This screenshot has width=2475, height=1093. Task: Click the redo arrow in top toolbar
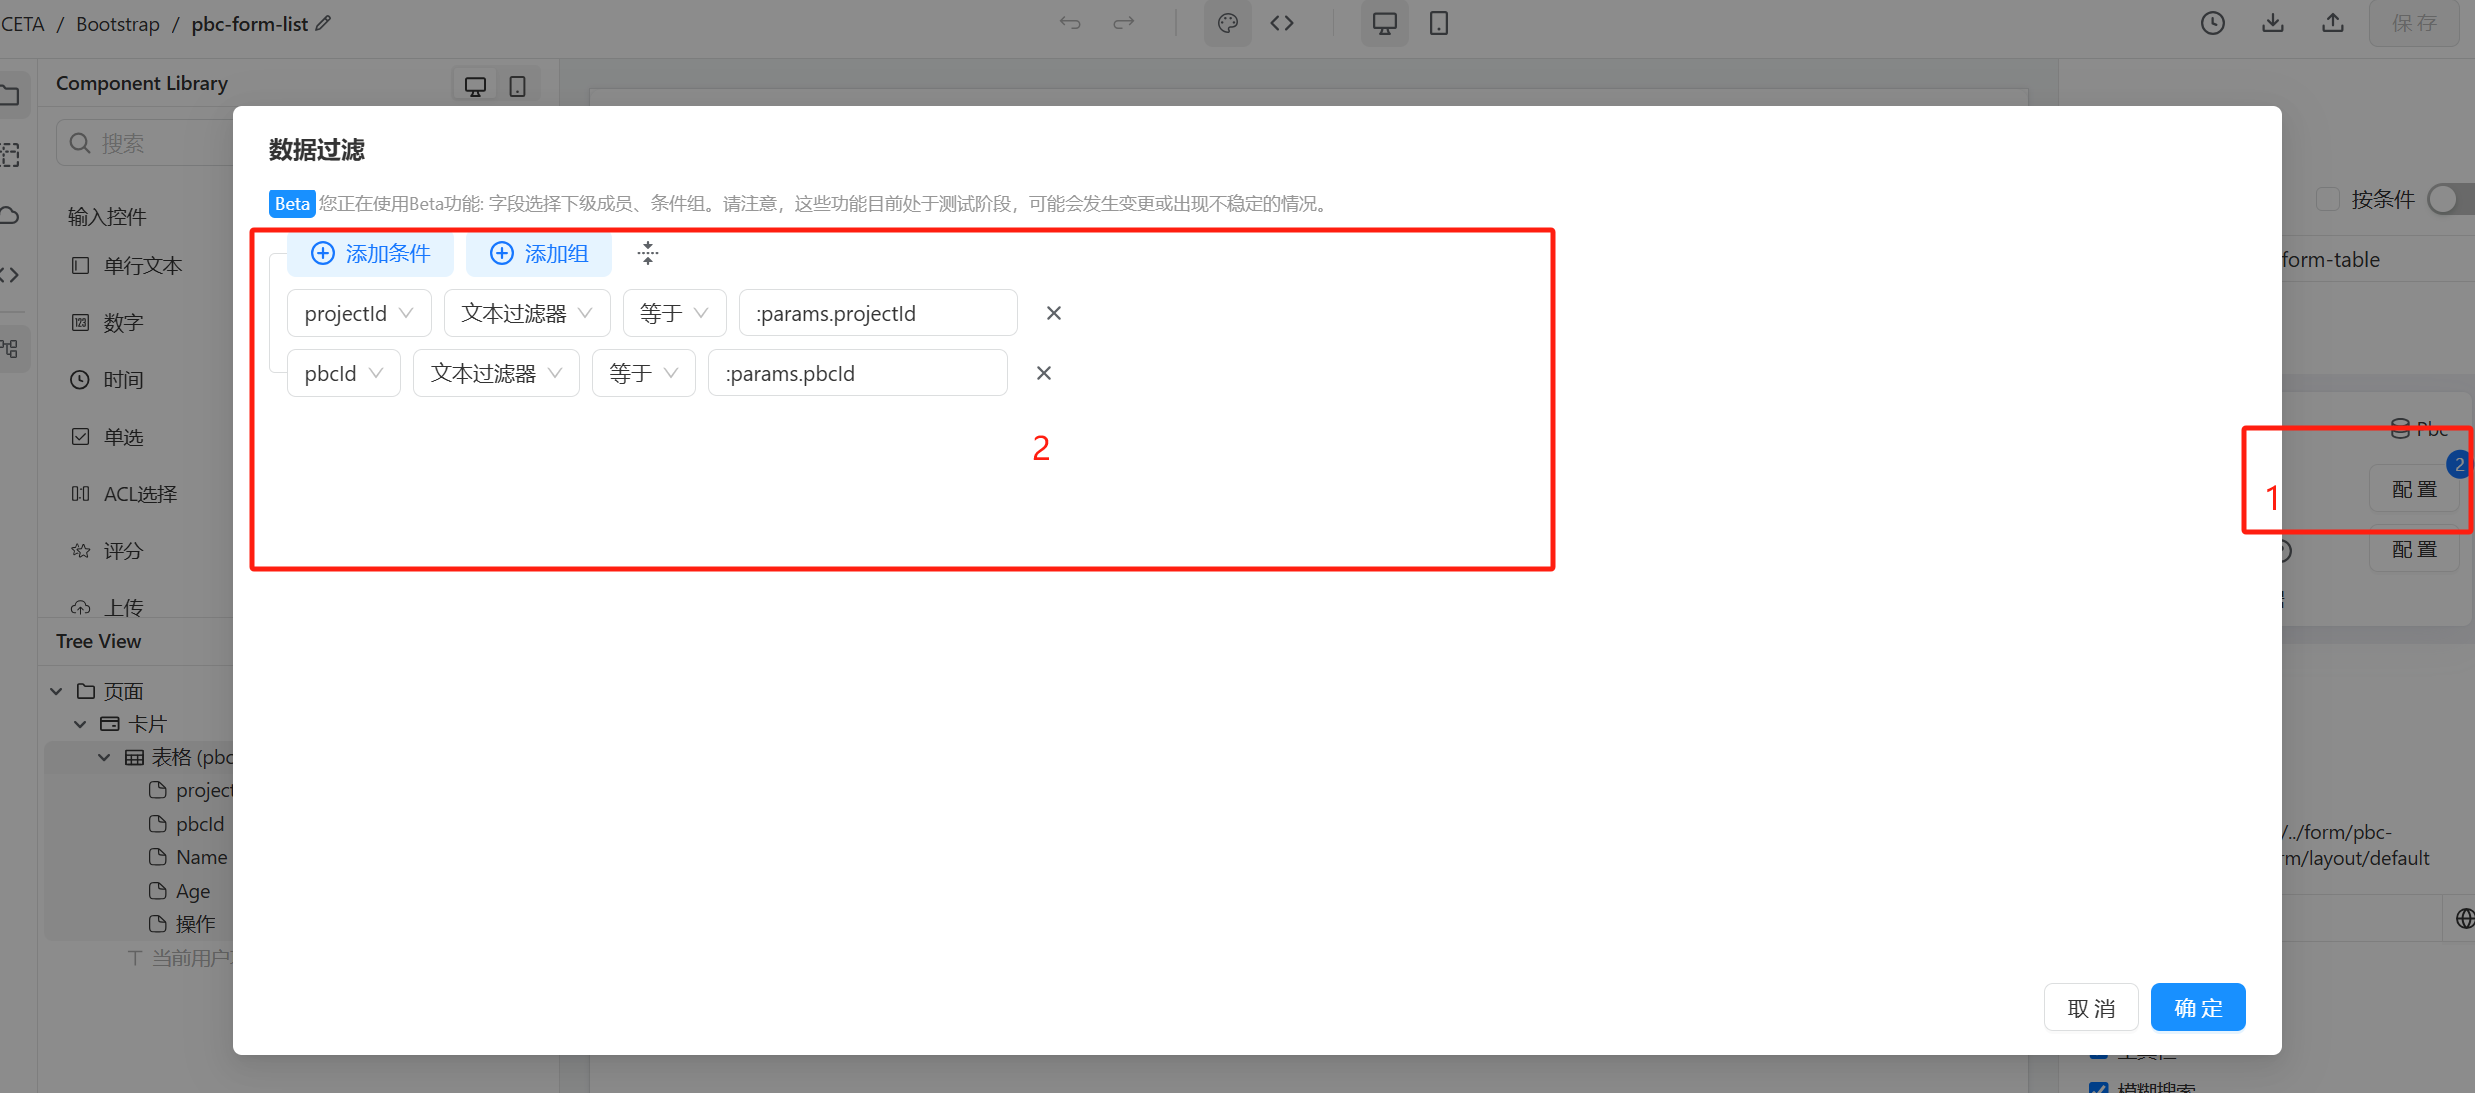(x=1123, y=23)
